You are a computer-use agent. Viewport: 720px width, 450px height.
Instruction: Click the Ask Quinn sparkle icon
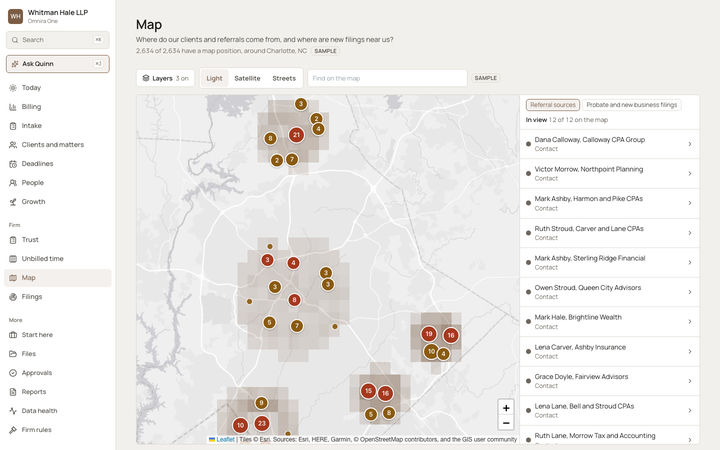click(x=15, y=64)
